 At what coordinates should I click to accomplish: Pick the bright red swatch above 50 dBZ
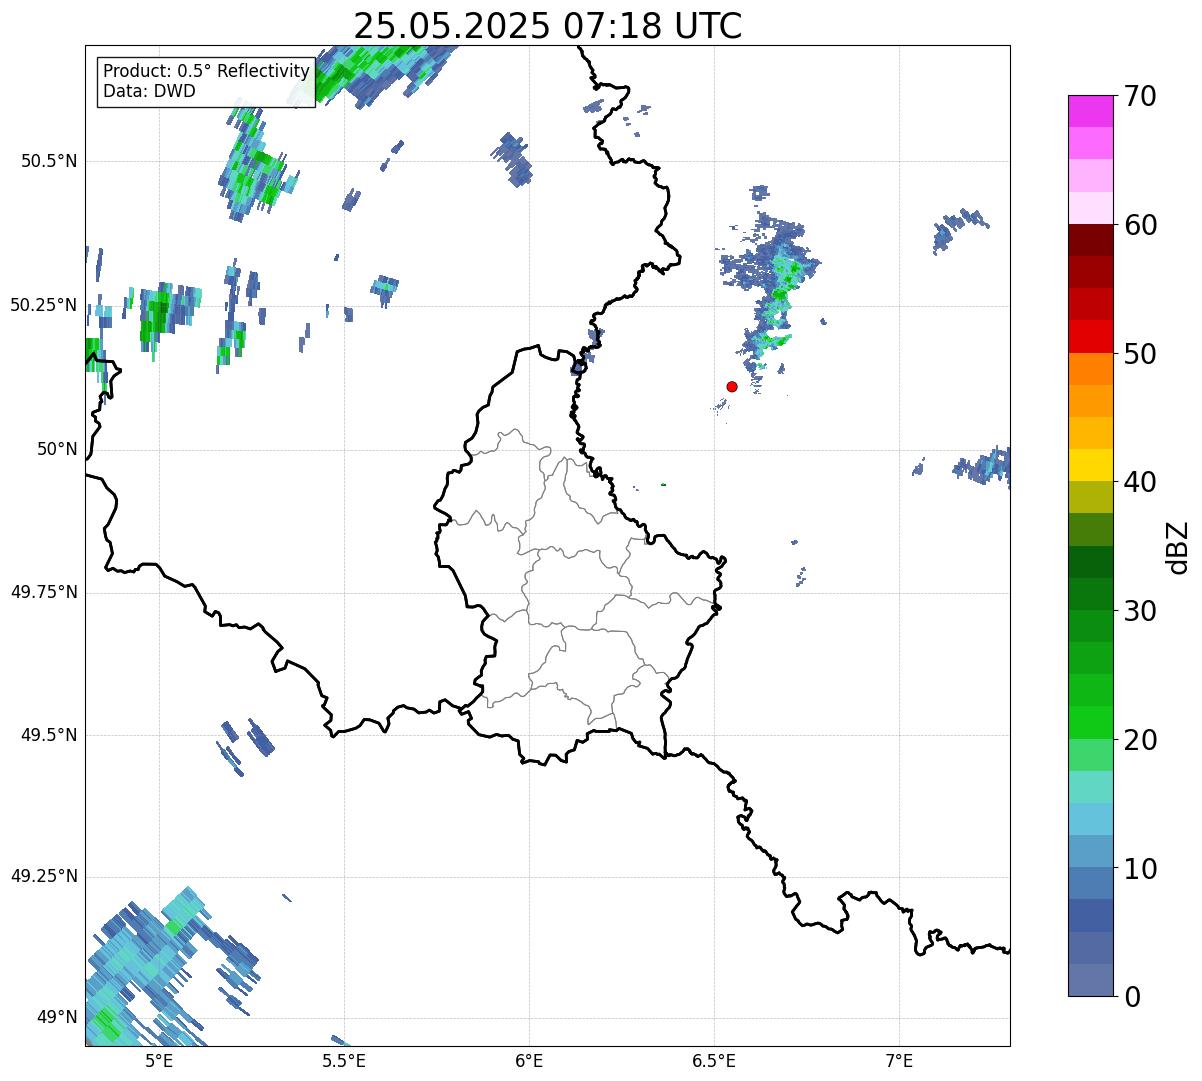1091,336
